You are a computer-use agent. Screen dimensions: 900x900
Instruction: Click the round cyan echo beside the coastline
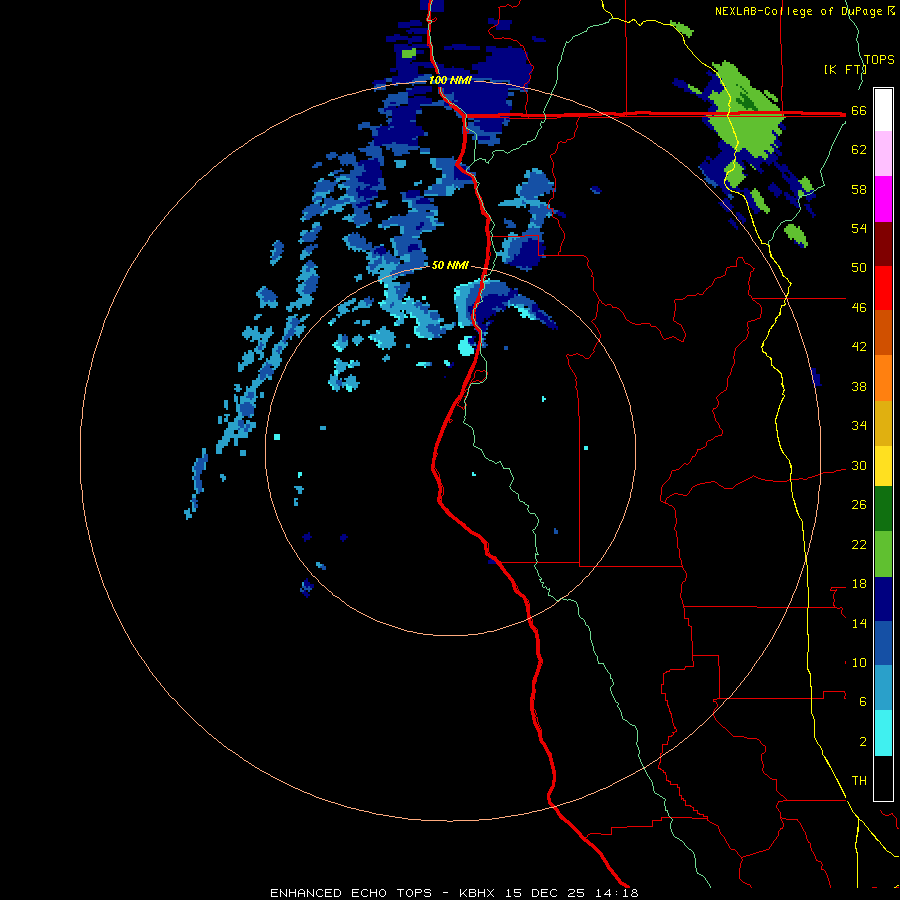(x=467, y=346)
